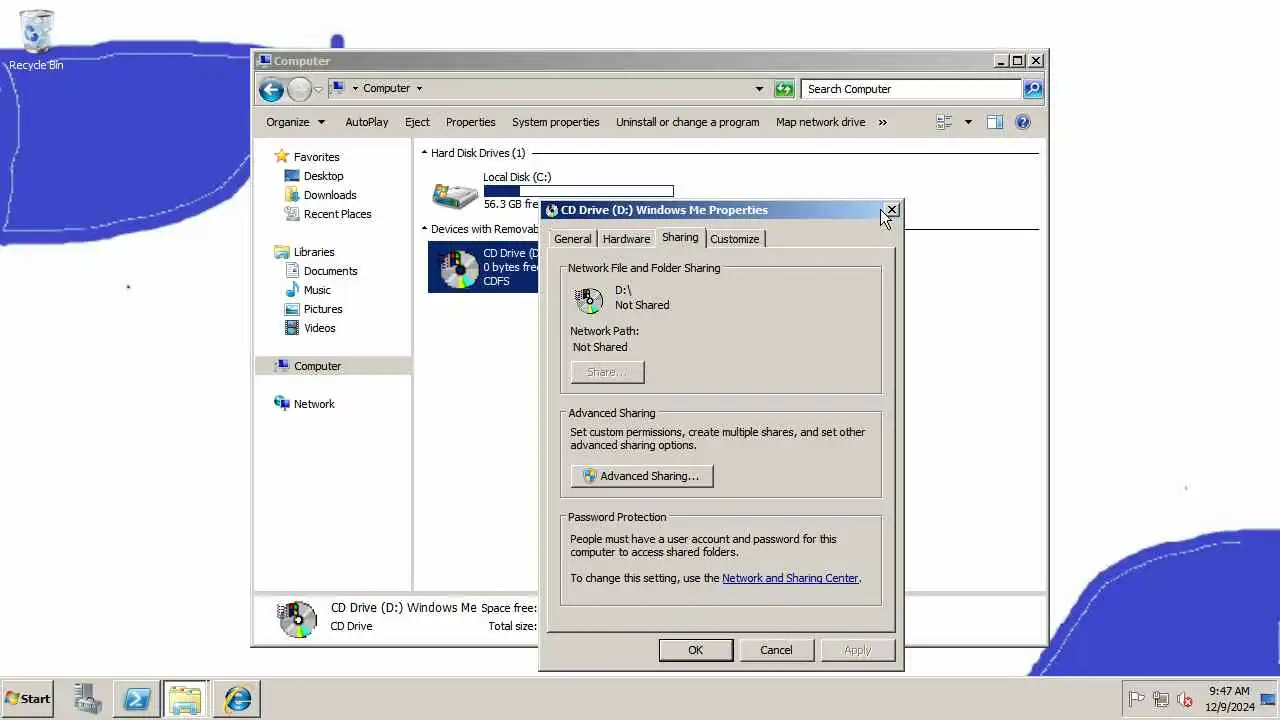
Task: Select Network in navigation pane
Action: tap(314, 404)
